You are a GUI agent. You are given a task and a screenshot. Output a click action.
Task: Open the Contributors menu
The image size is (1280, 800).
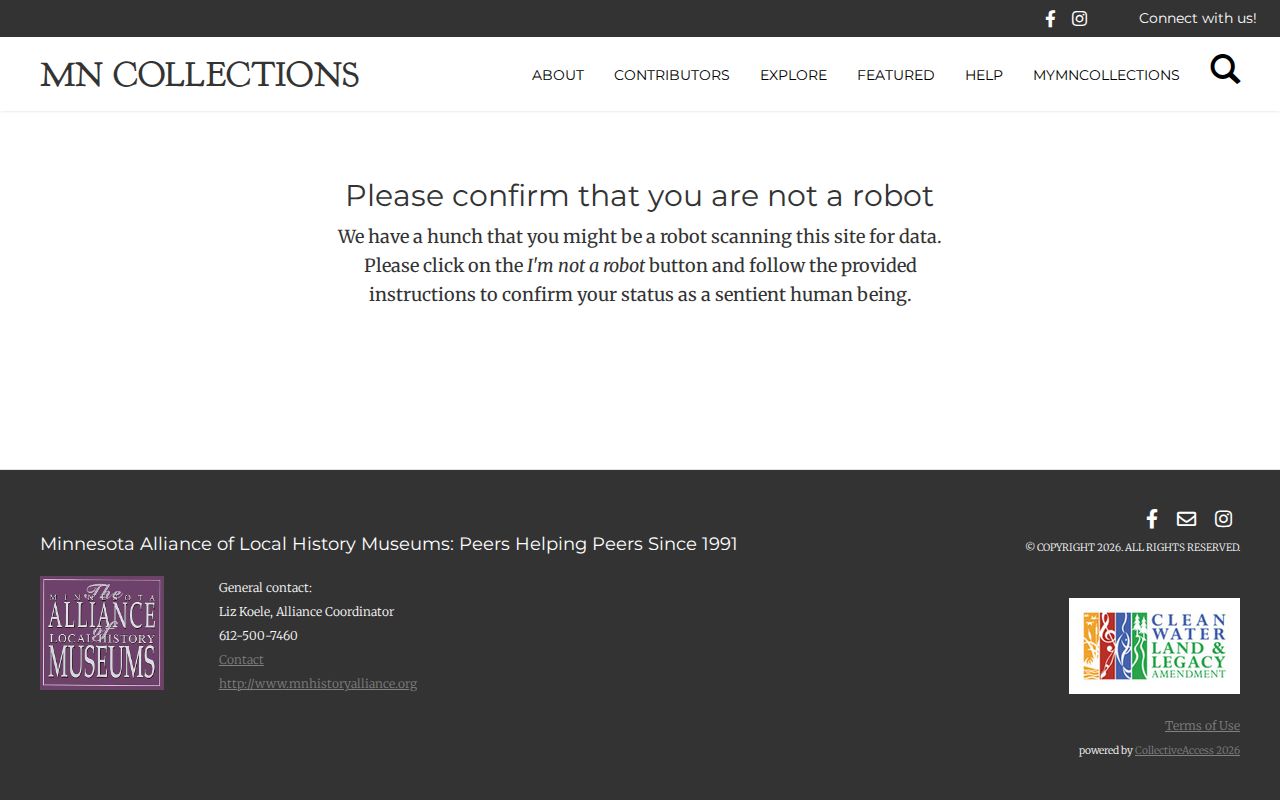point(672,75)
